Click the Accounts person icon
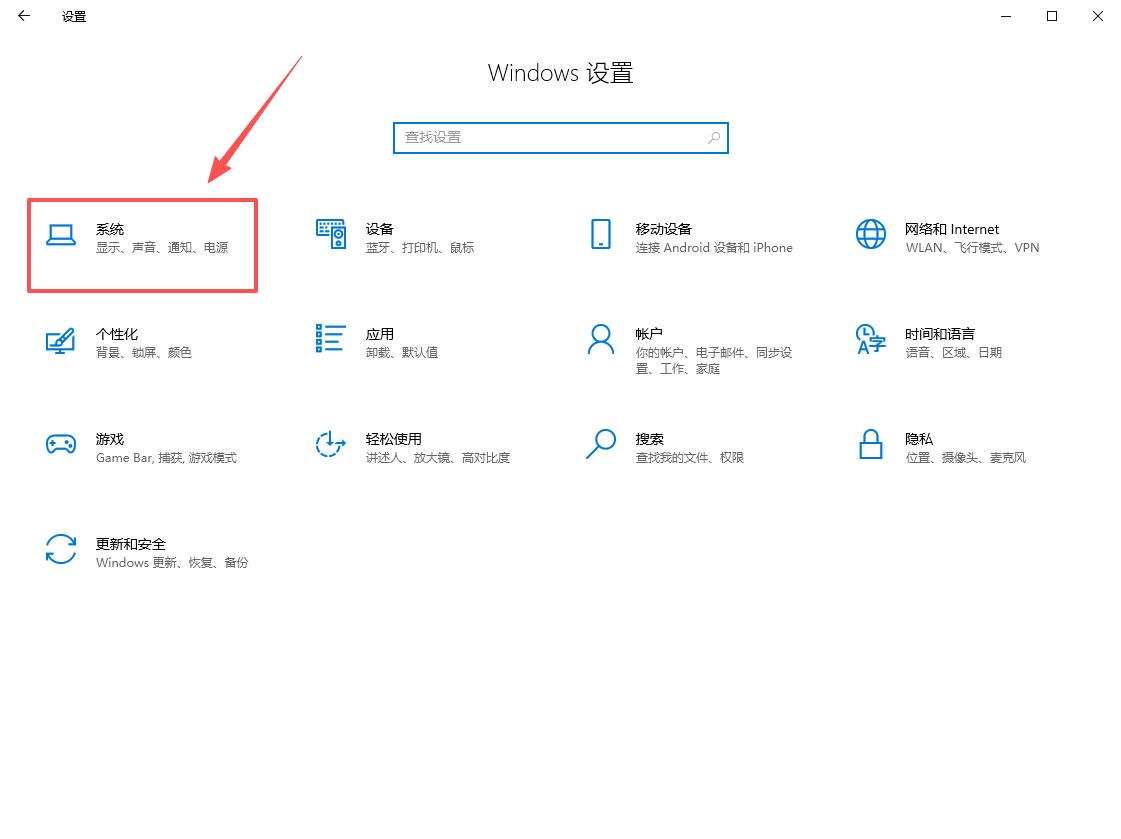This screenshot has width=1121, height=839. pos(601,339)
